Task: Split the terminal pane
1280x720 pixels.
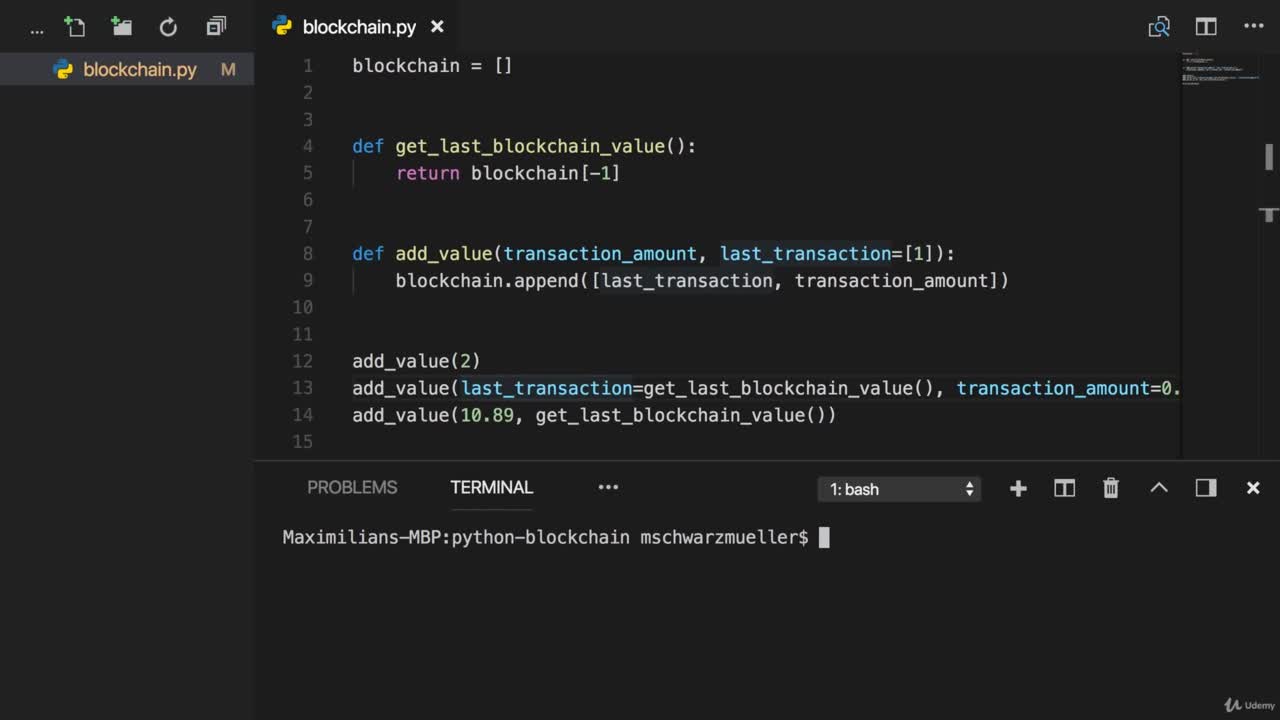Action: pyautogui.click(x=1064, y=488)
